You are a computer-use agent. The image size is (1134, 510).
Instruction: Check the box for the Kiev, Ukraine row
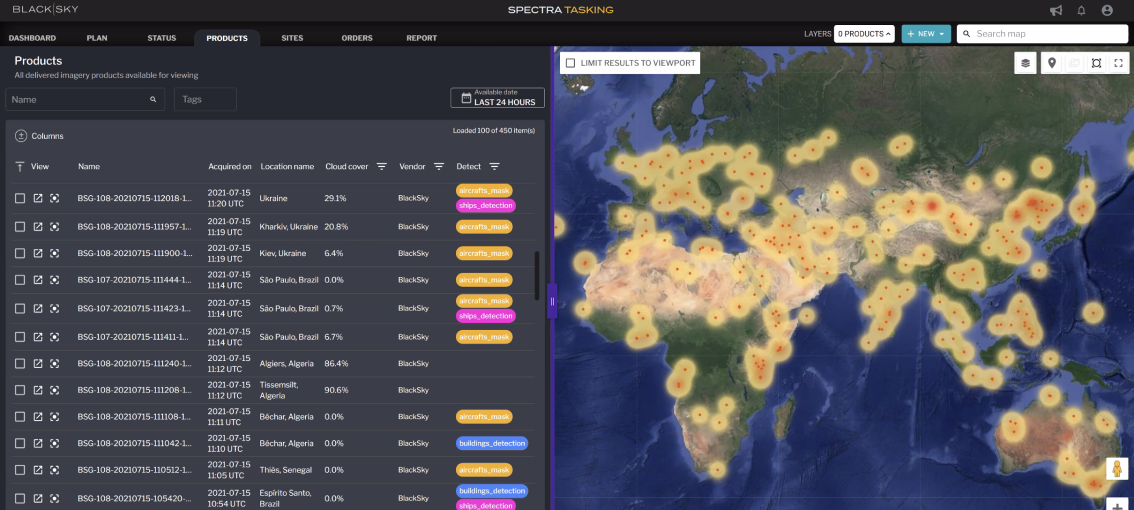pyautogui.click(x=20, y=253)
